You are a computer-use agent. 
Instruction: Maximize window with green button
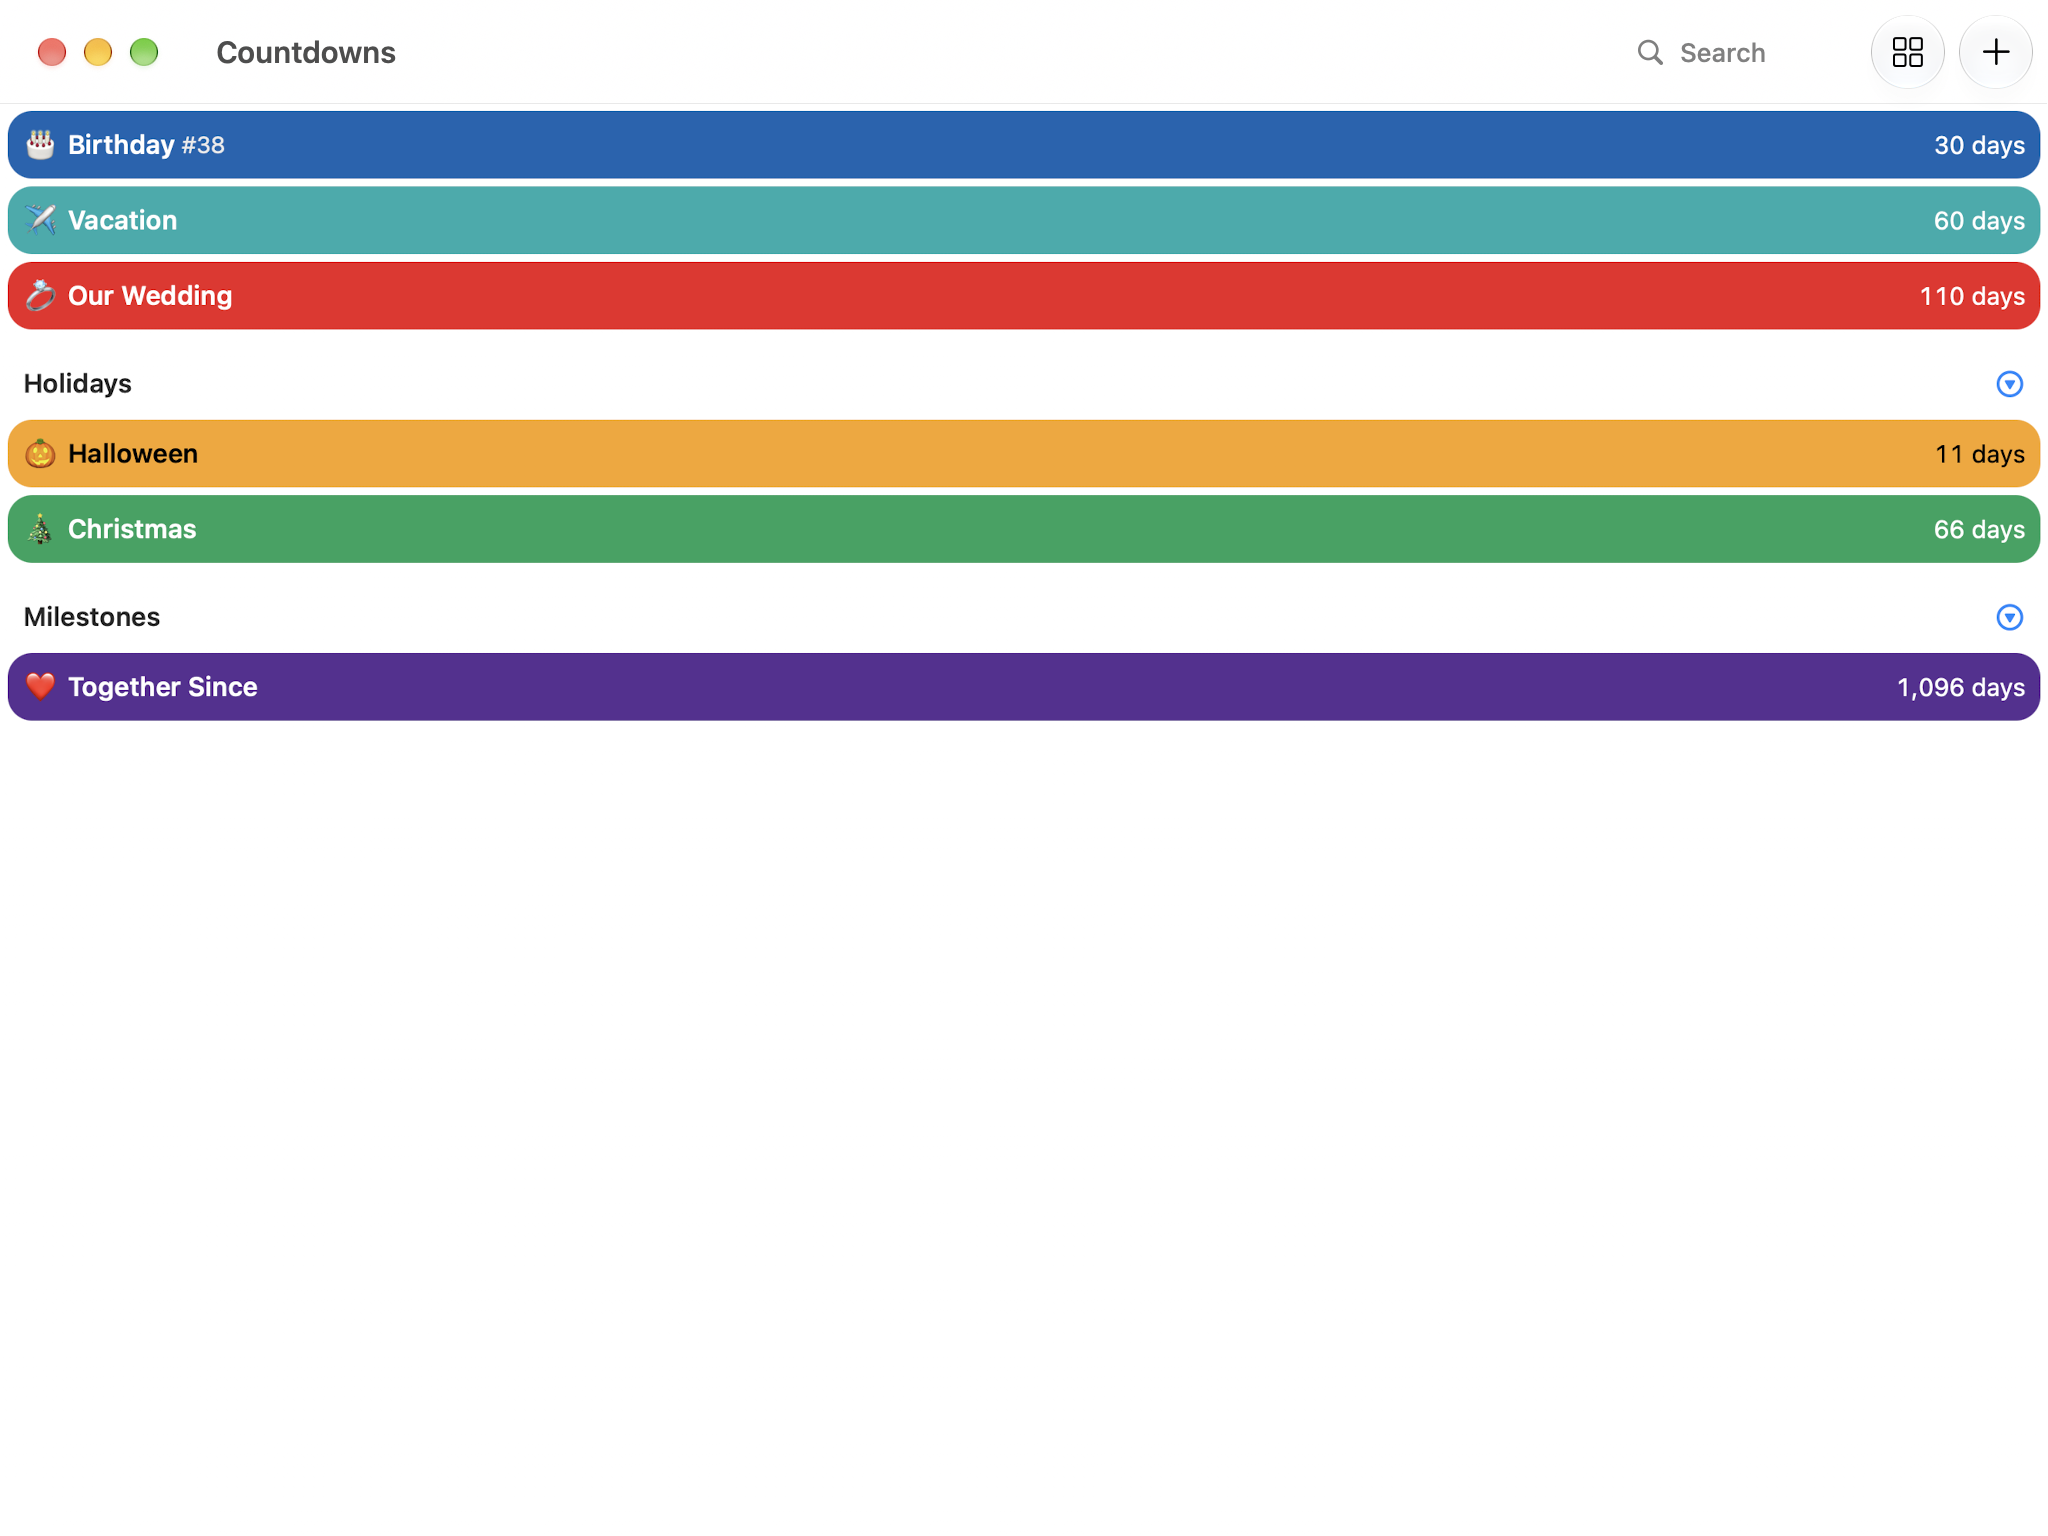(x=144, y=52)
